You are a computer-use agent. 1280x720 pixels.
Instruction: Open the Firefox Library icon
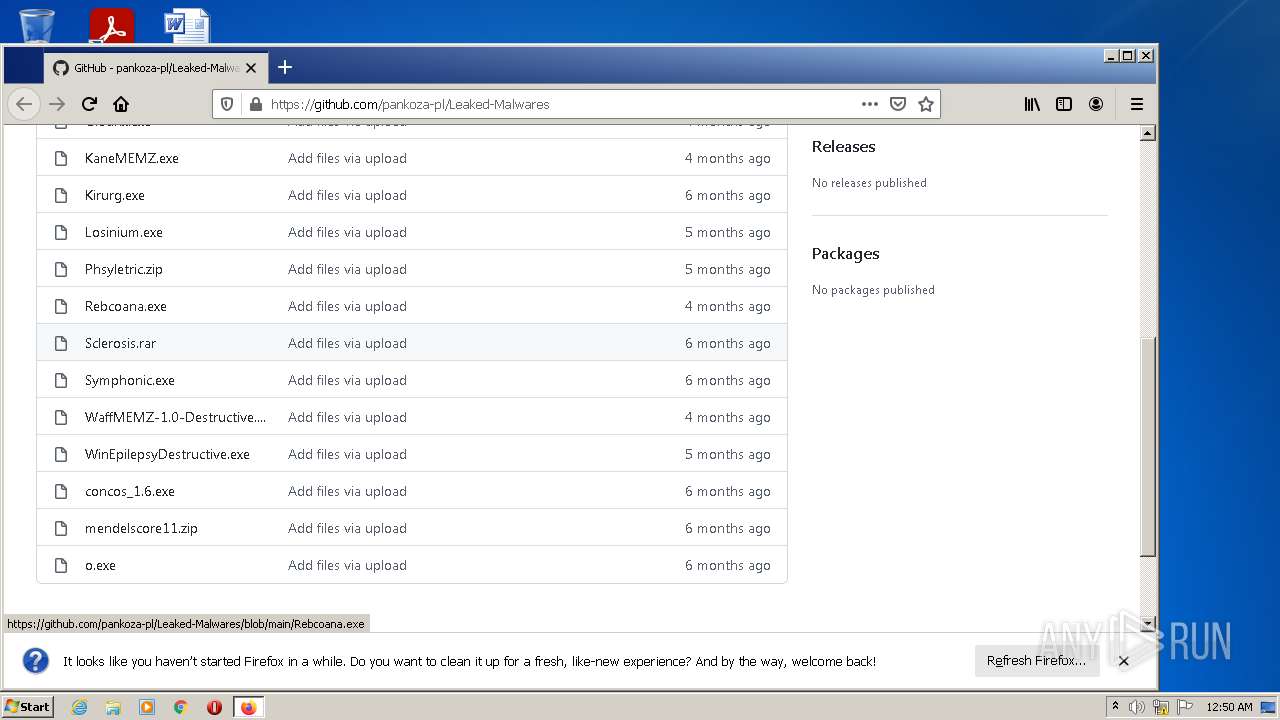click(x=1032, y=104)
